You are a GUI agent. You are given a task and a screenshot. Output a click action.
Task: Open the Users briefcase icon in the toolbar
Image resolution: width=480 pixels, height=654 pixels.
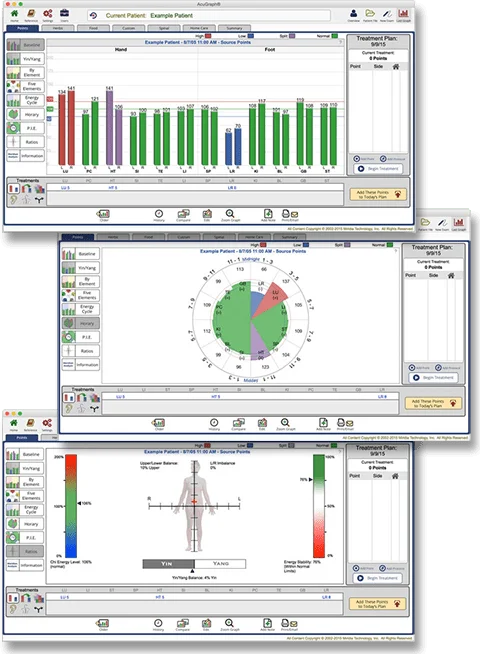pos(64,15)
